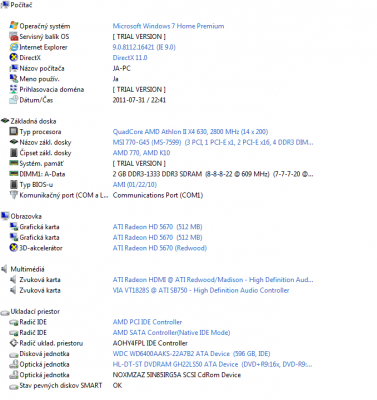The image size is (377, 400).
Task: Click the DIMM1: A-Data memory icon
Action: (x=13, y=174)
